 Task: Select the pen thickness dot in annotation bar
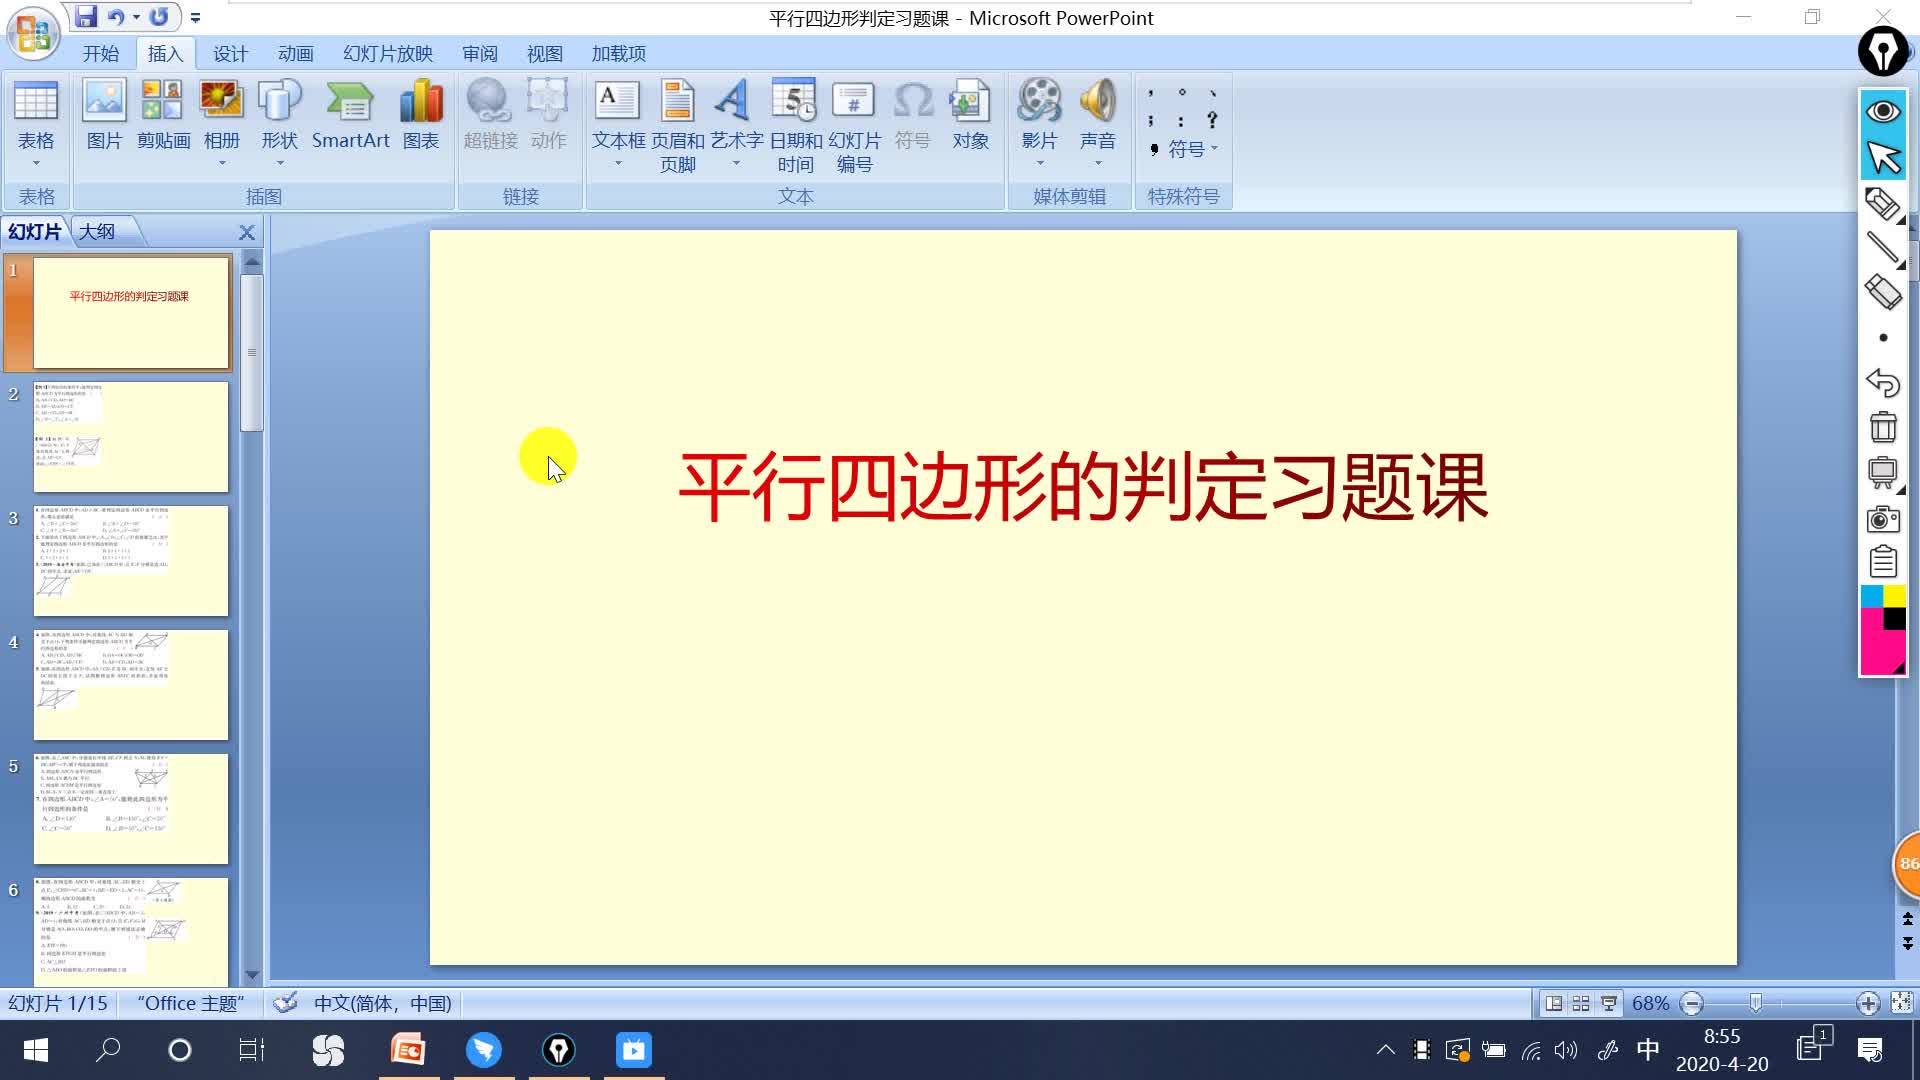click(1883, 338)
